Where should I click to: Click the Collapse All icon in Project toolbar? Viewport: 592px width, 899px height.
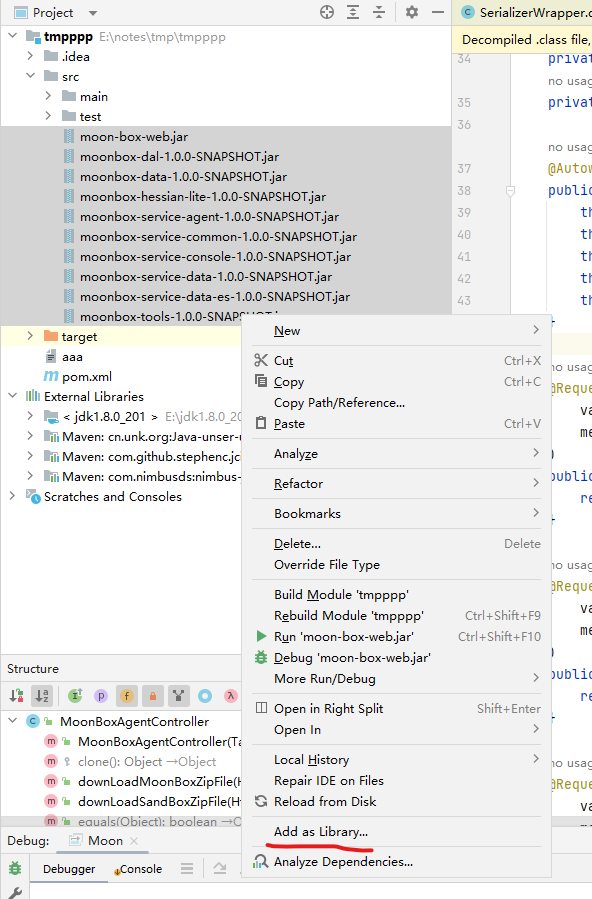[x=379, y=12]
